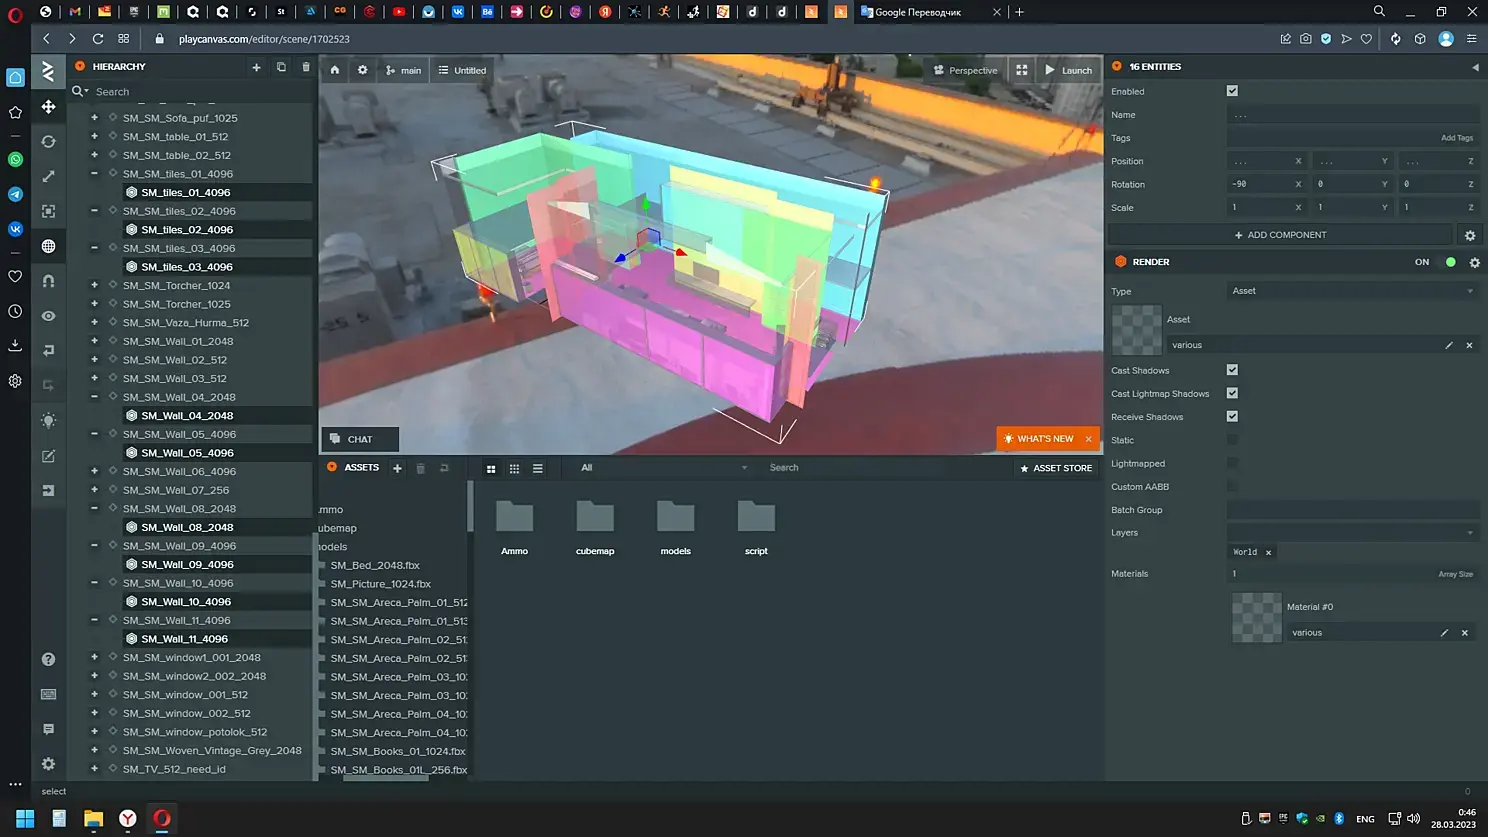
Task: Open the Perspective camera menu
Action: point(965,70)
